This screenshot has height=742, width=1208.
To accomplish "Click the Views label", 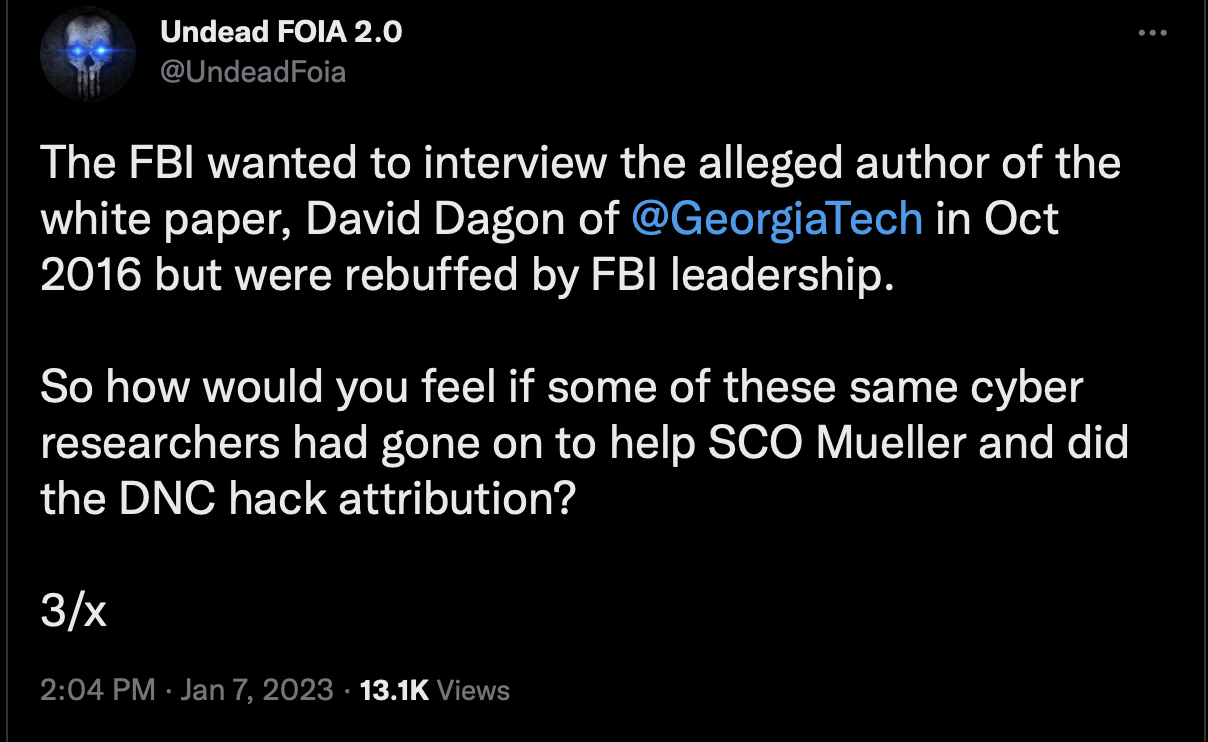I will (474, 690).
